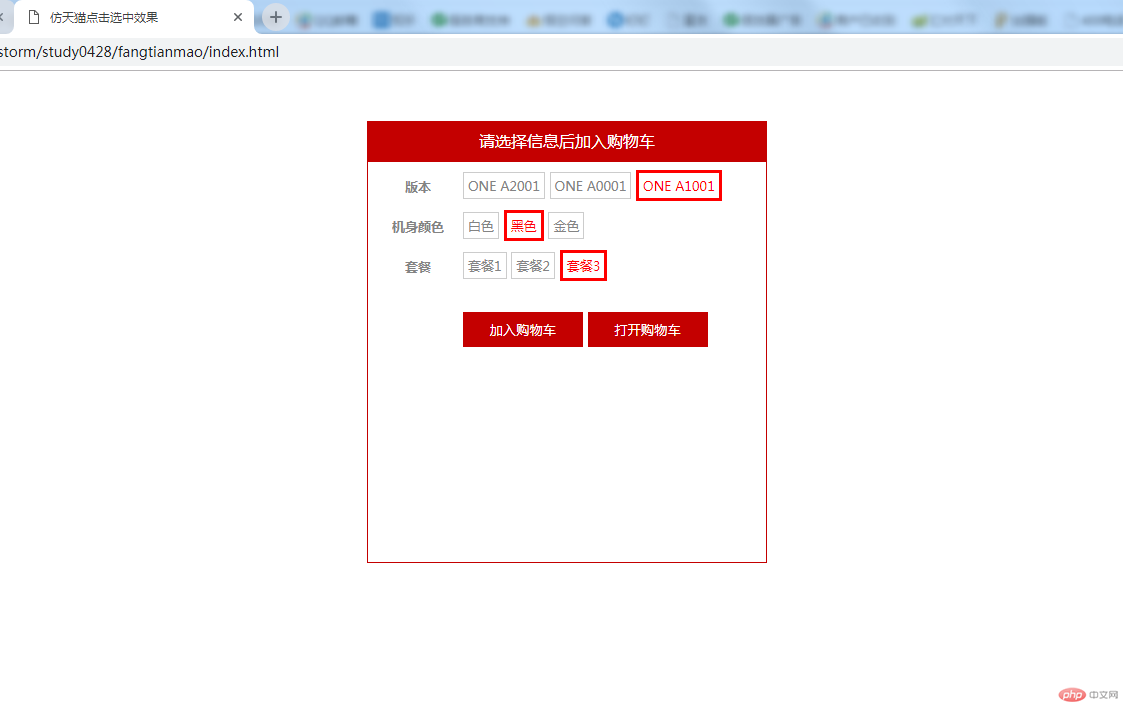Click the page icon in the browser tab

pos(34,17)
